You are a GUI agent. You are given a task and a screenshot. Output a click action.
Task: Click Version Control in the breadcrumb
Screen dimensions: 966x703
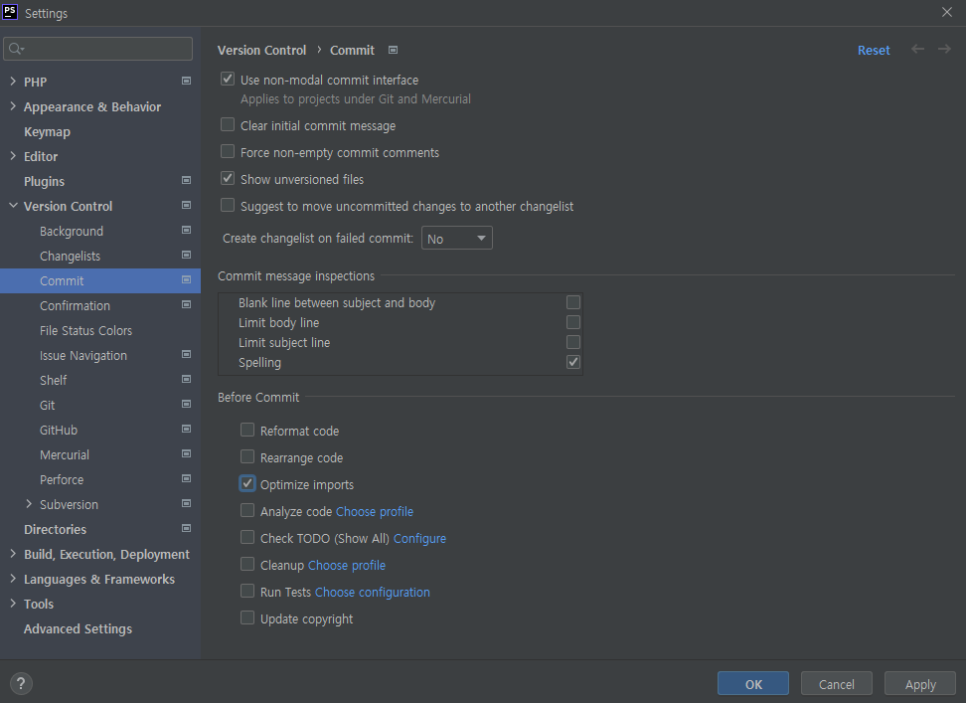pos(262,51)
